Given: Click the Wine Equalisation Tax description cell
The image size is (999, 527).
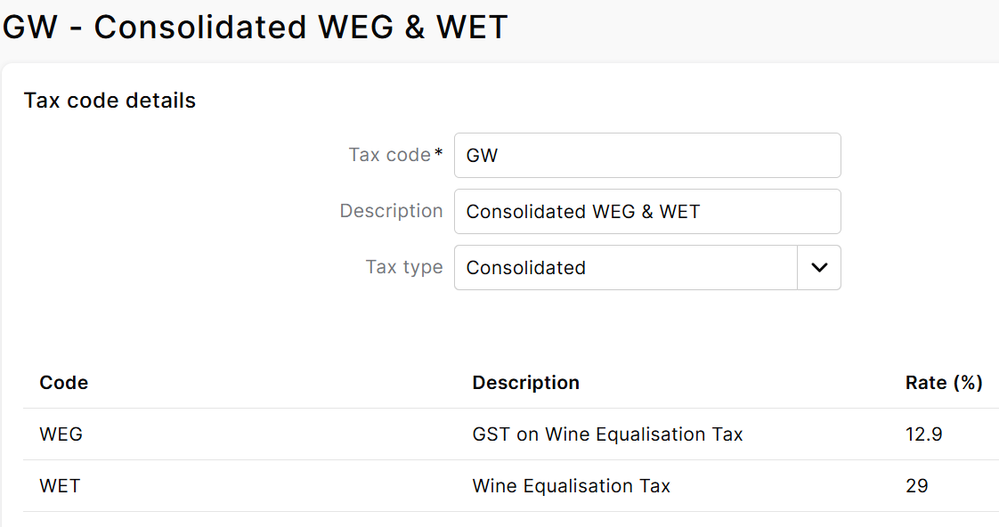Looking at the screenshot, I should click(571, 487).
